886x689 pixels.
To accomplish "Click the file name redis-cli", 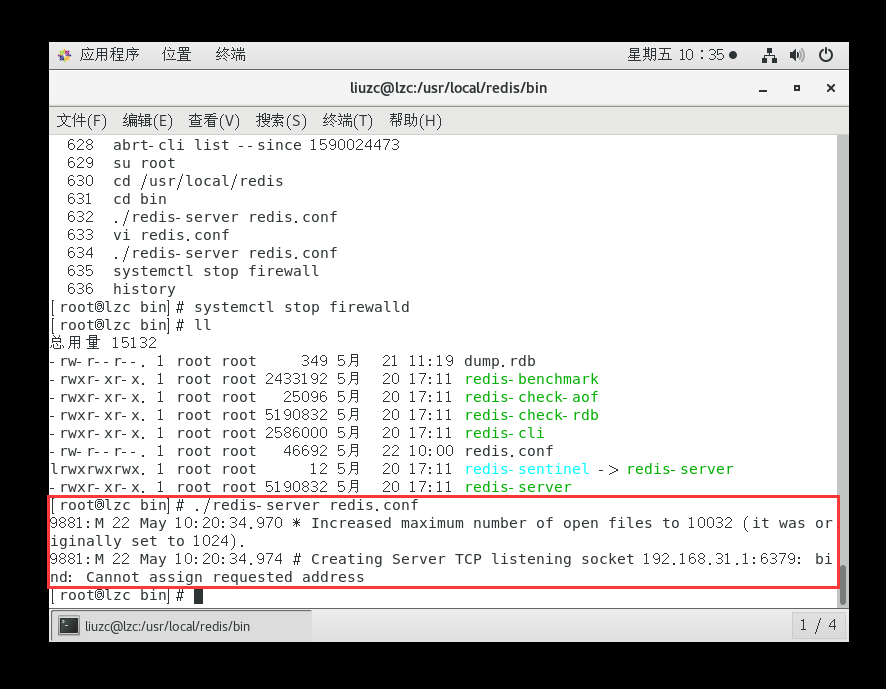I will pos(504,434).
